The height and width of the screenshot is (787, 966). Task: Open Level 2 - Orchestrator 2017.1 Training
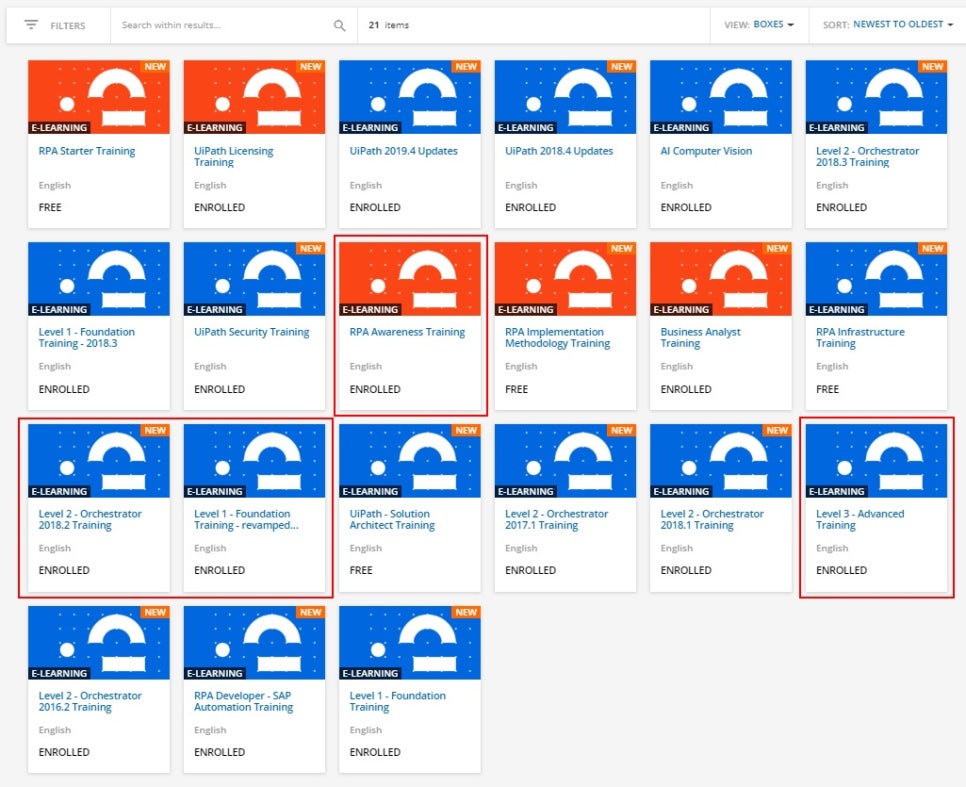click(x=556, y=520)
